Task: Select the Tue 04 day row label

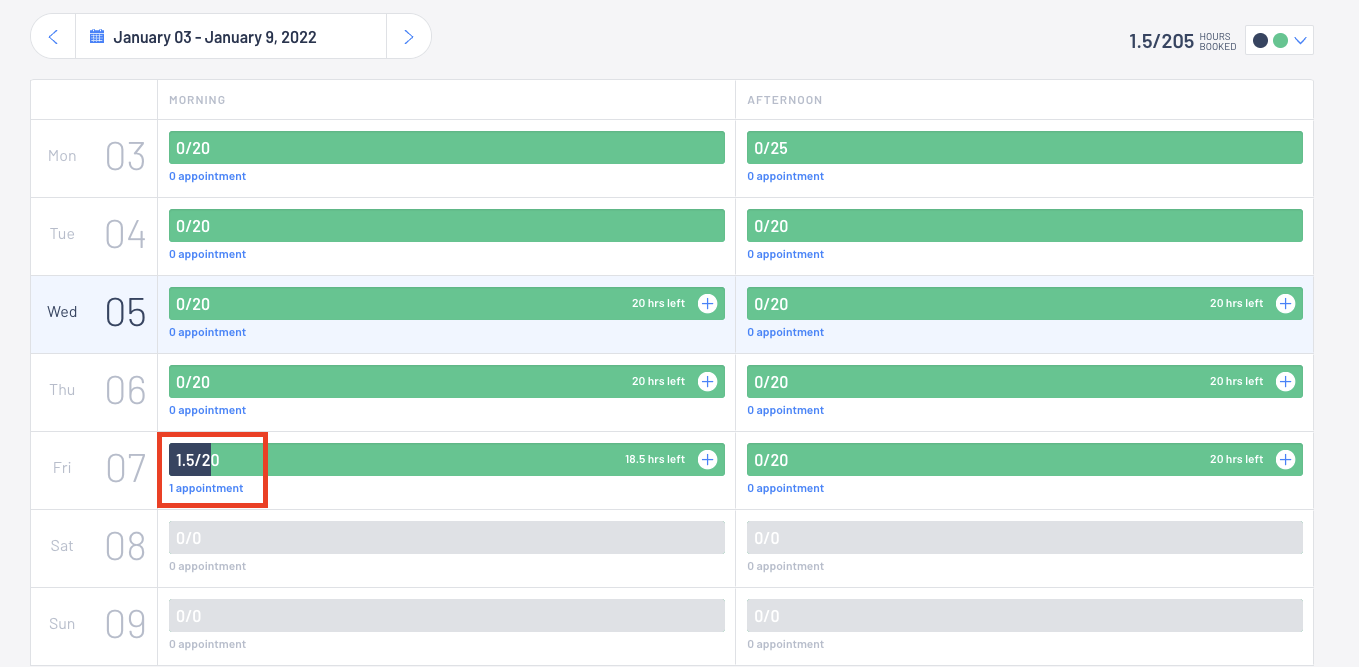Action: point(94,235)
